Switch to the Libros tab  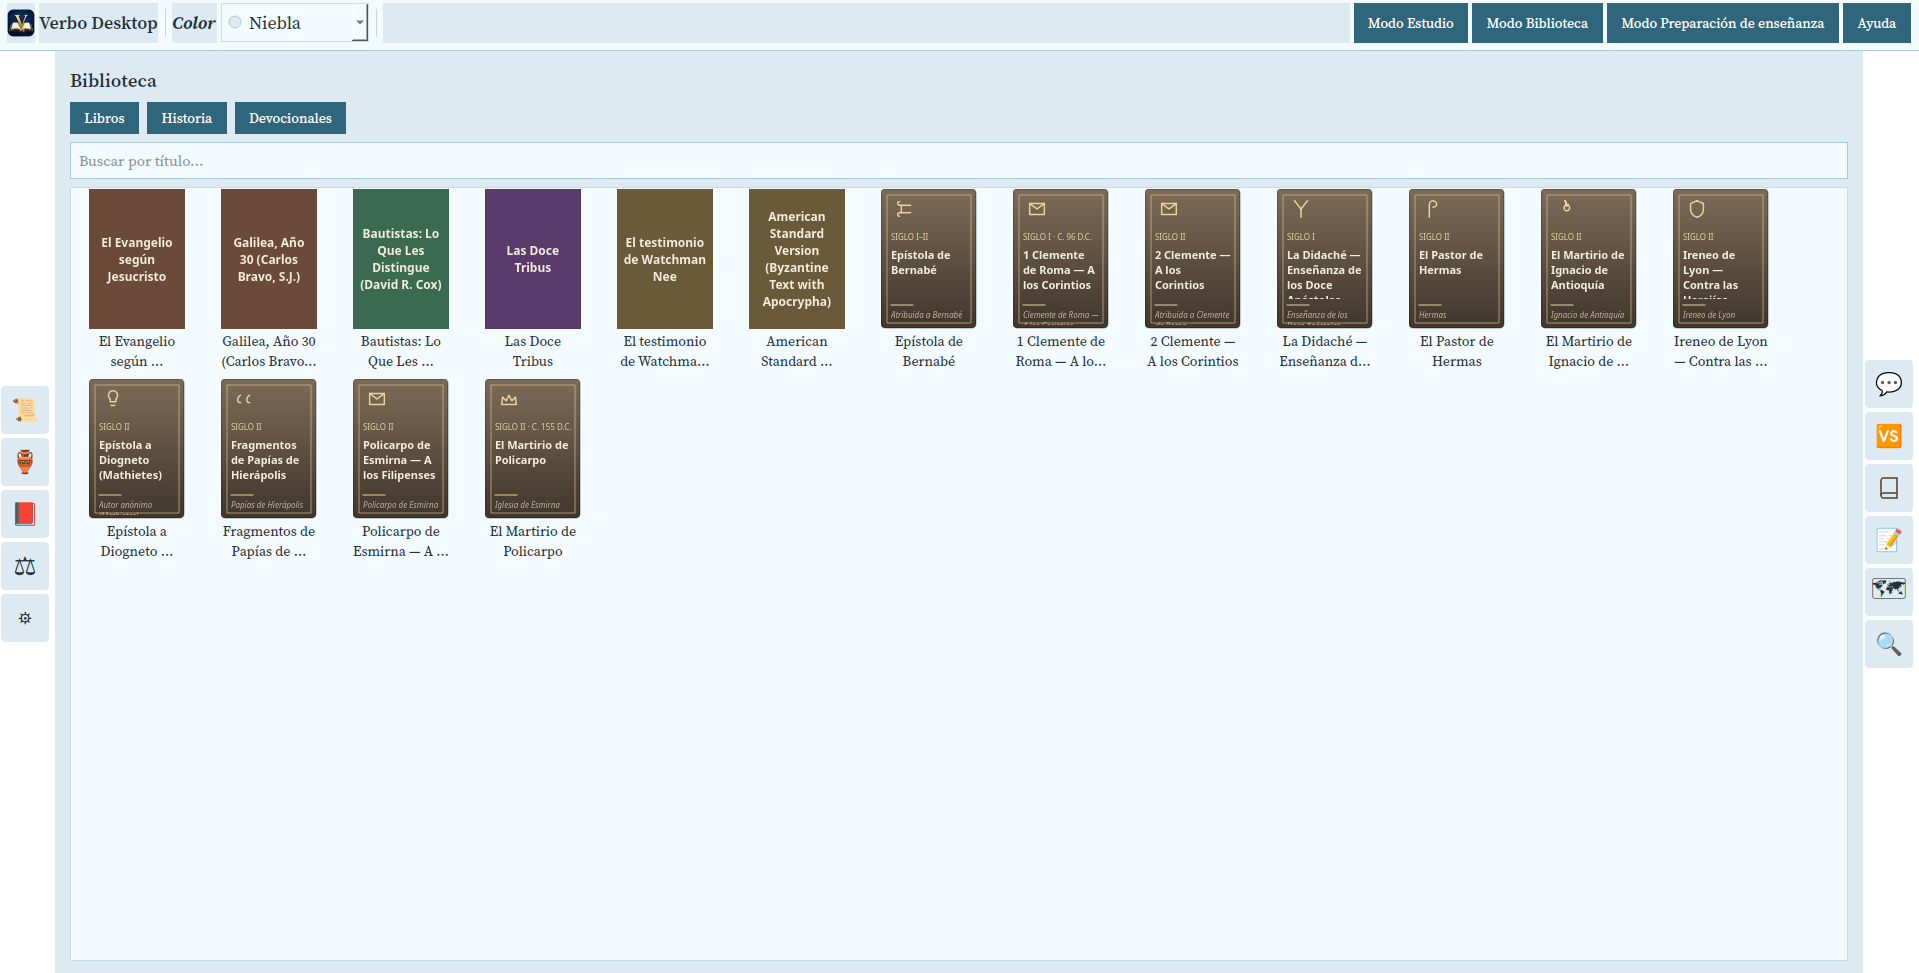[x=104, y=118]
